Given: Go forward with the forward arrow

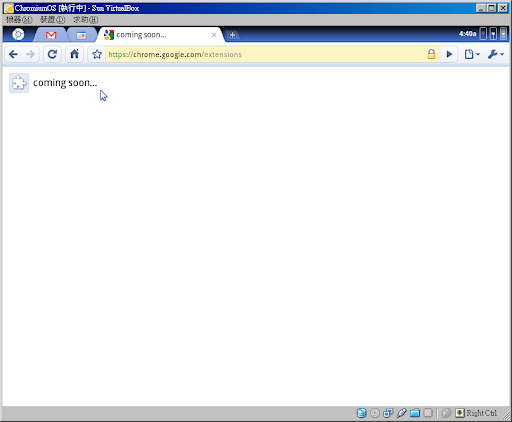Looking at the screenshot, I should click(x=30, y=54).
